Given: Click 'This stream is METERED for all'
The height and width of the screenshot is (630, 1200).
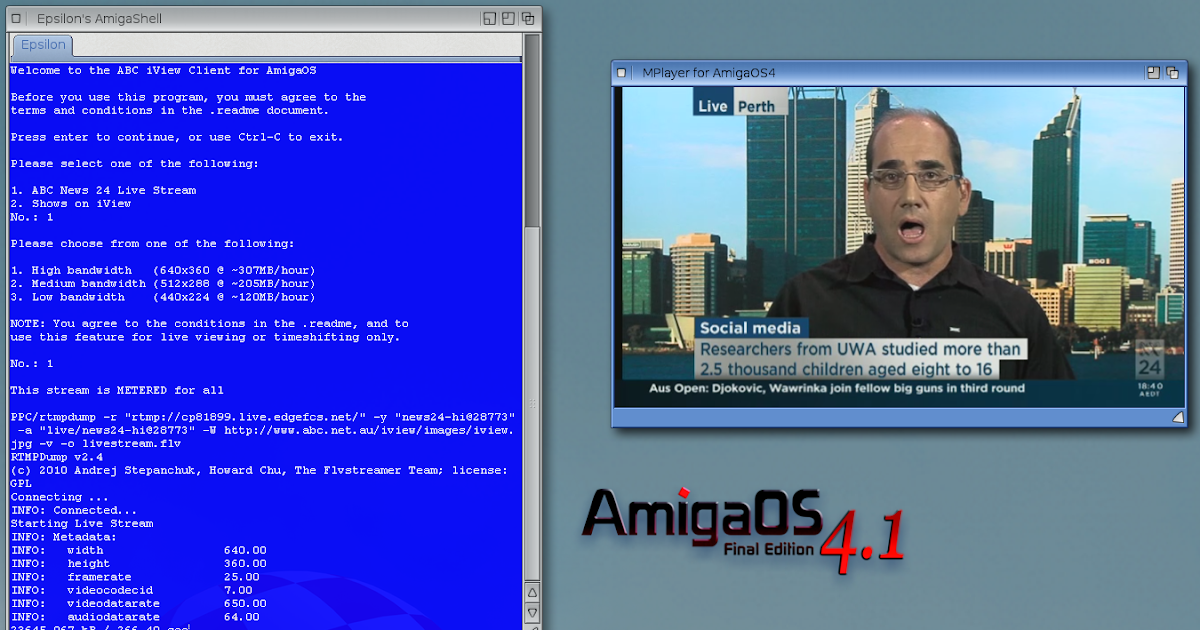Looking at the screenshot, I should 117,390.
